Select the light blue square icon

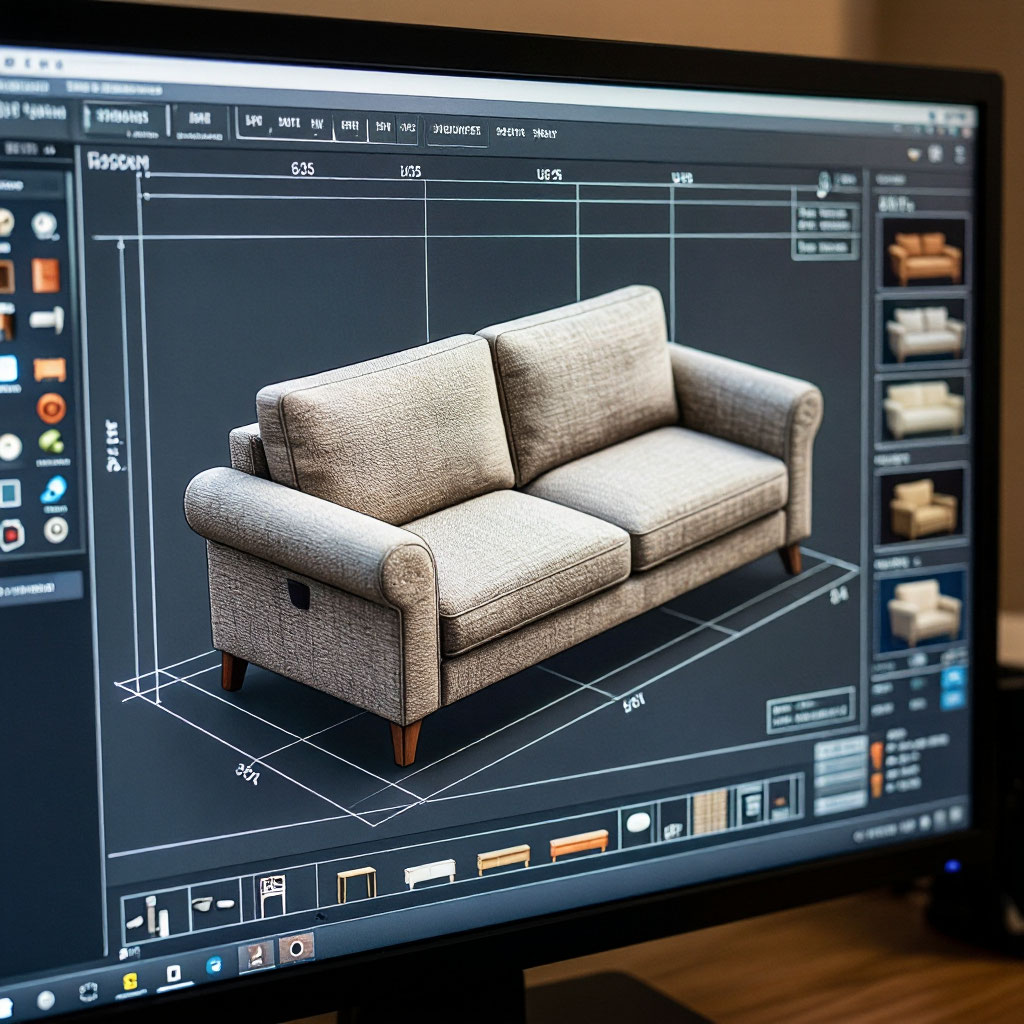pos(8,369)
